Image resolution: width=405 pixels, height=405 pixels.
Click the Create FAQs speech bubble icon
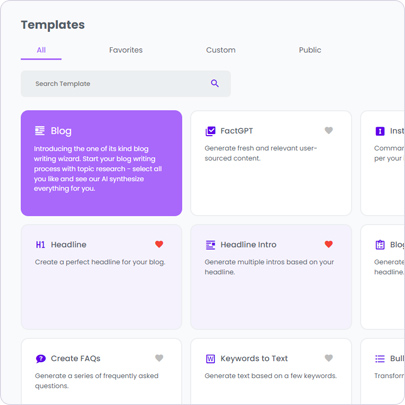pos(40,359)
